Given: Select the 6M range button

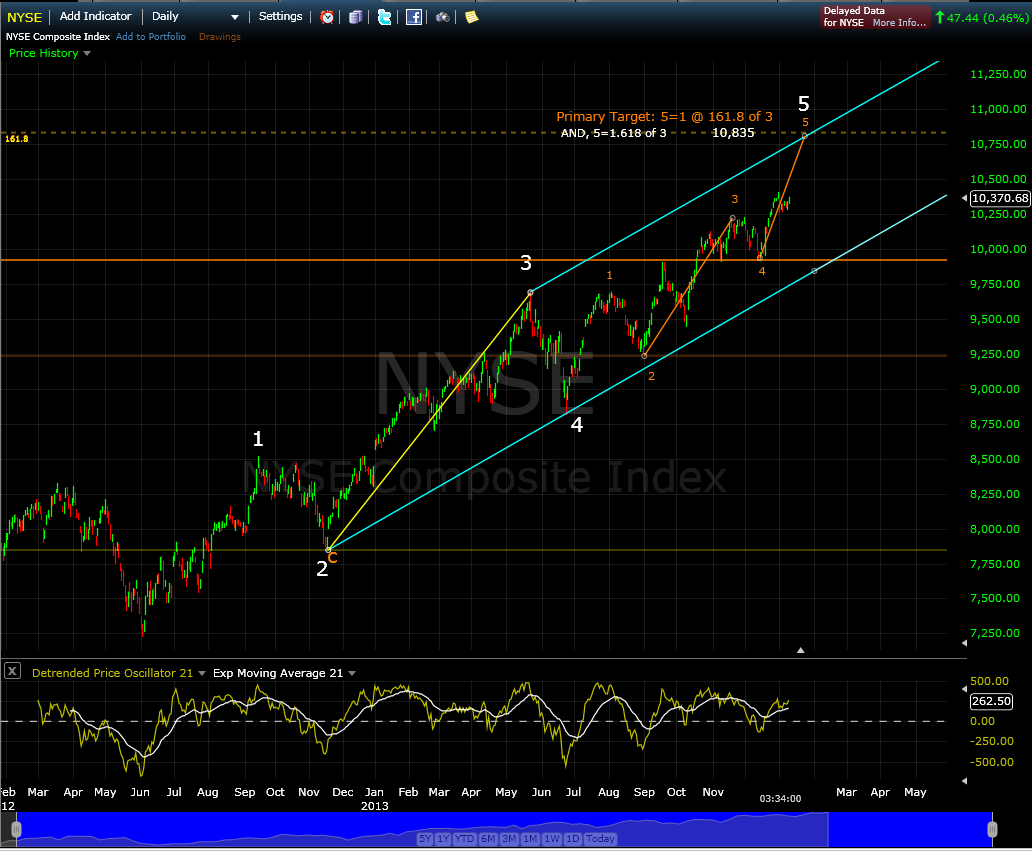Looking at the screenshot, I should [488, 838].
